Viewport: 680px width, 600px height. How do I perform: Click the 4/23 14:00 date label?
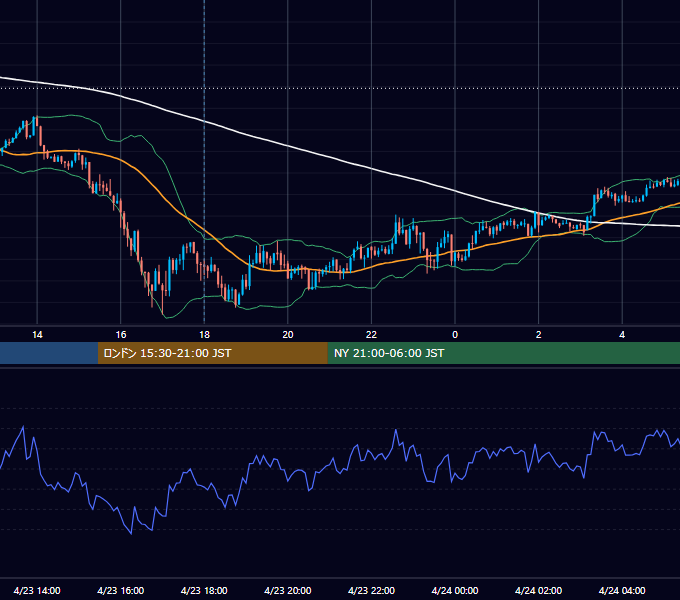coord(37,590)
